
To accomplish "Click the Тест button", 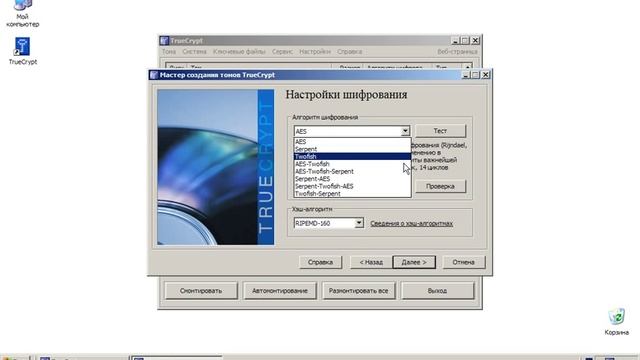I will 440,131.
